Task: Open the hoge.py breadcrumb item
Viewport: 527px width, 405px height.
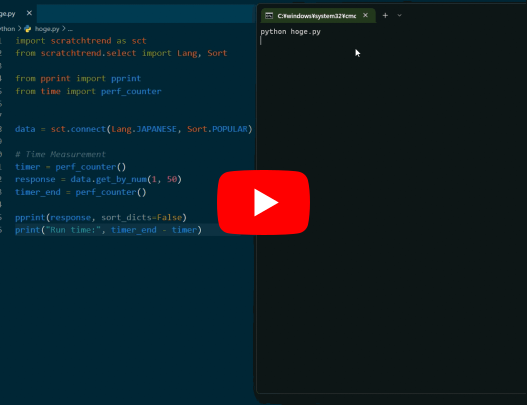Action: coord(47,29)
